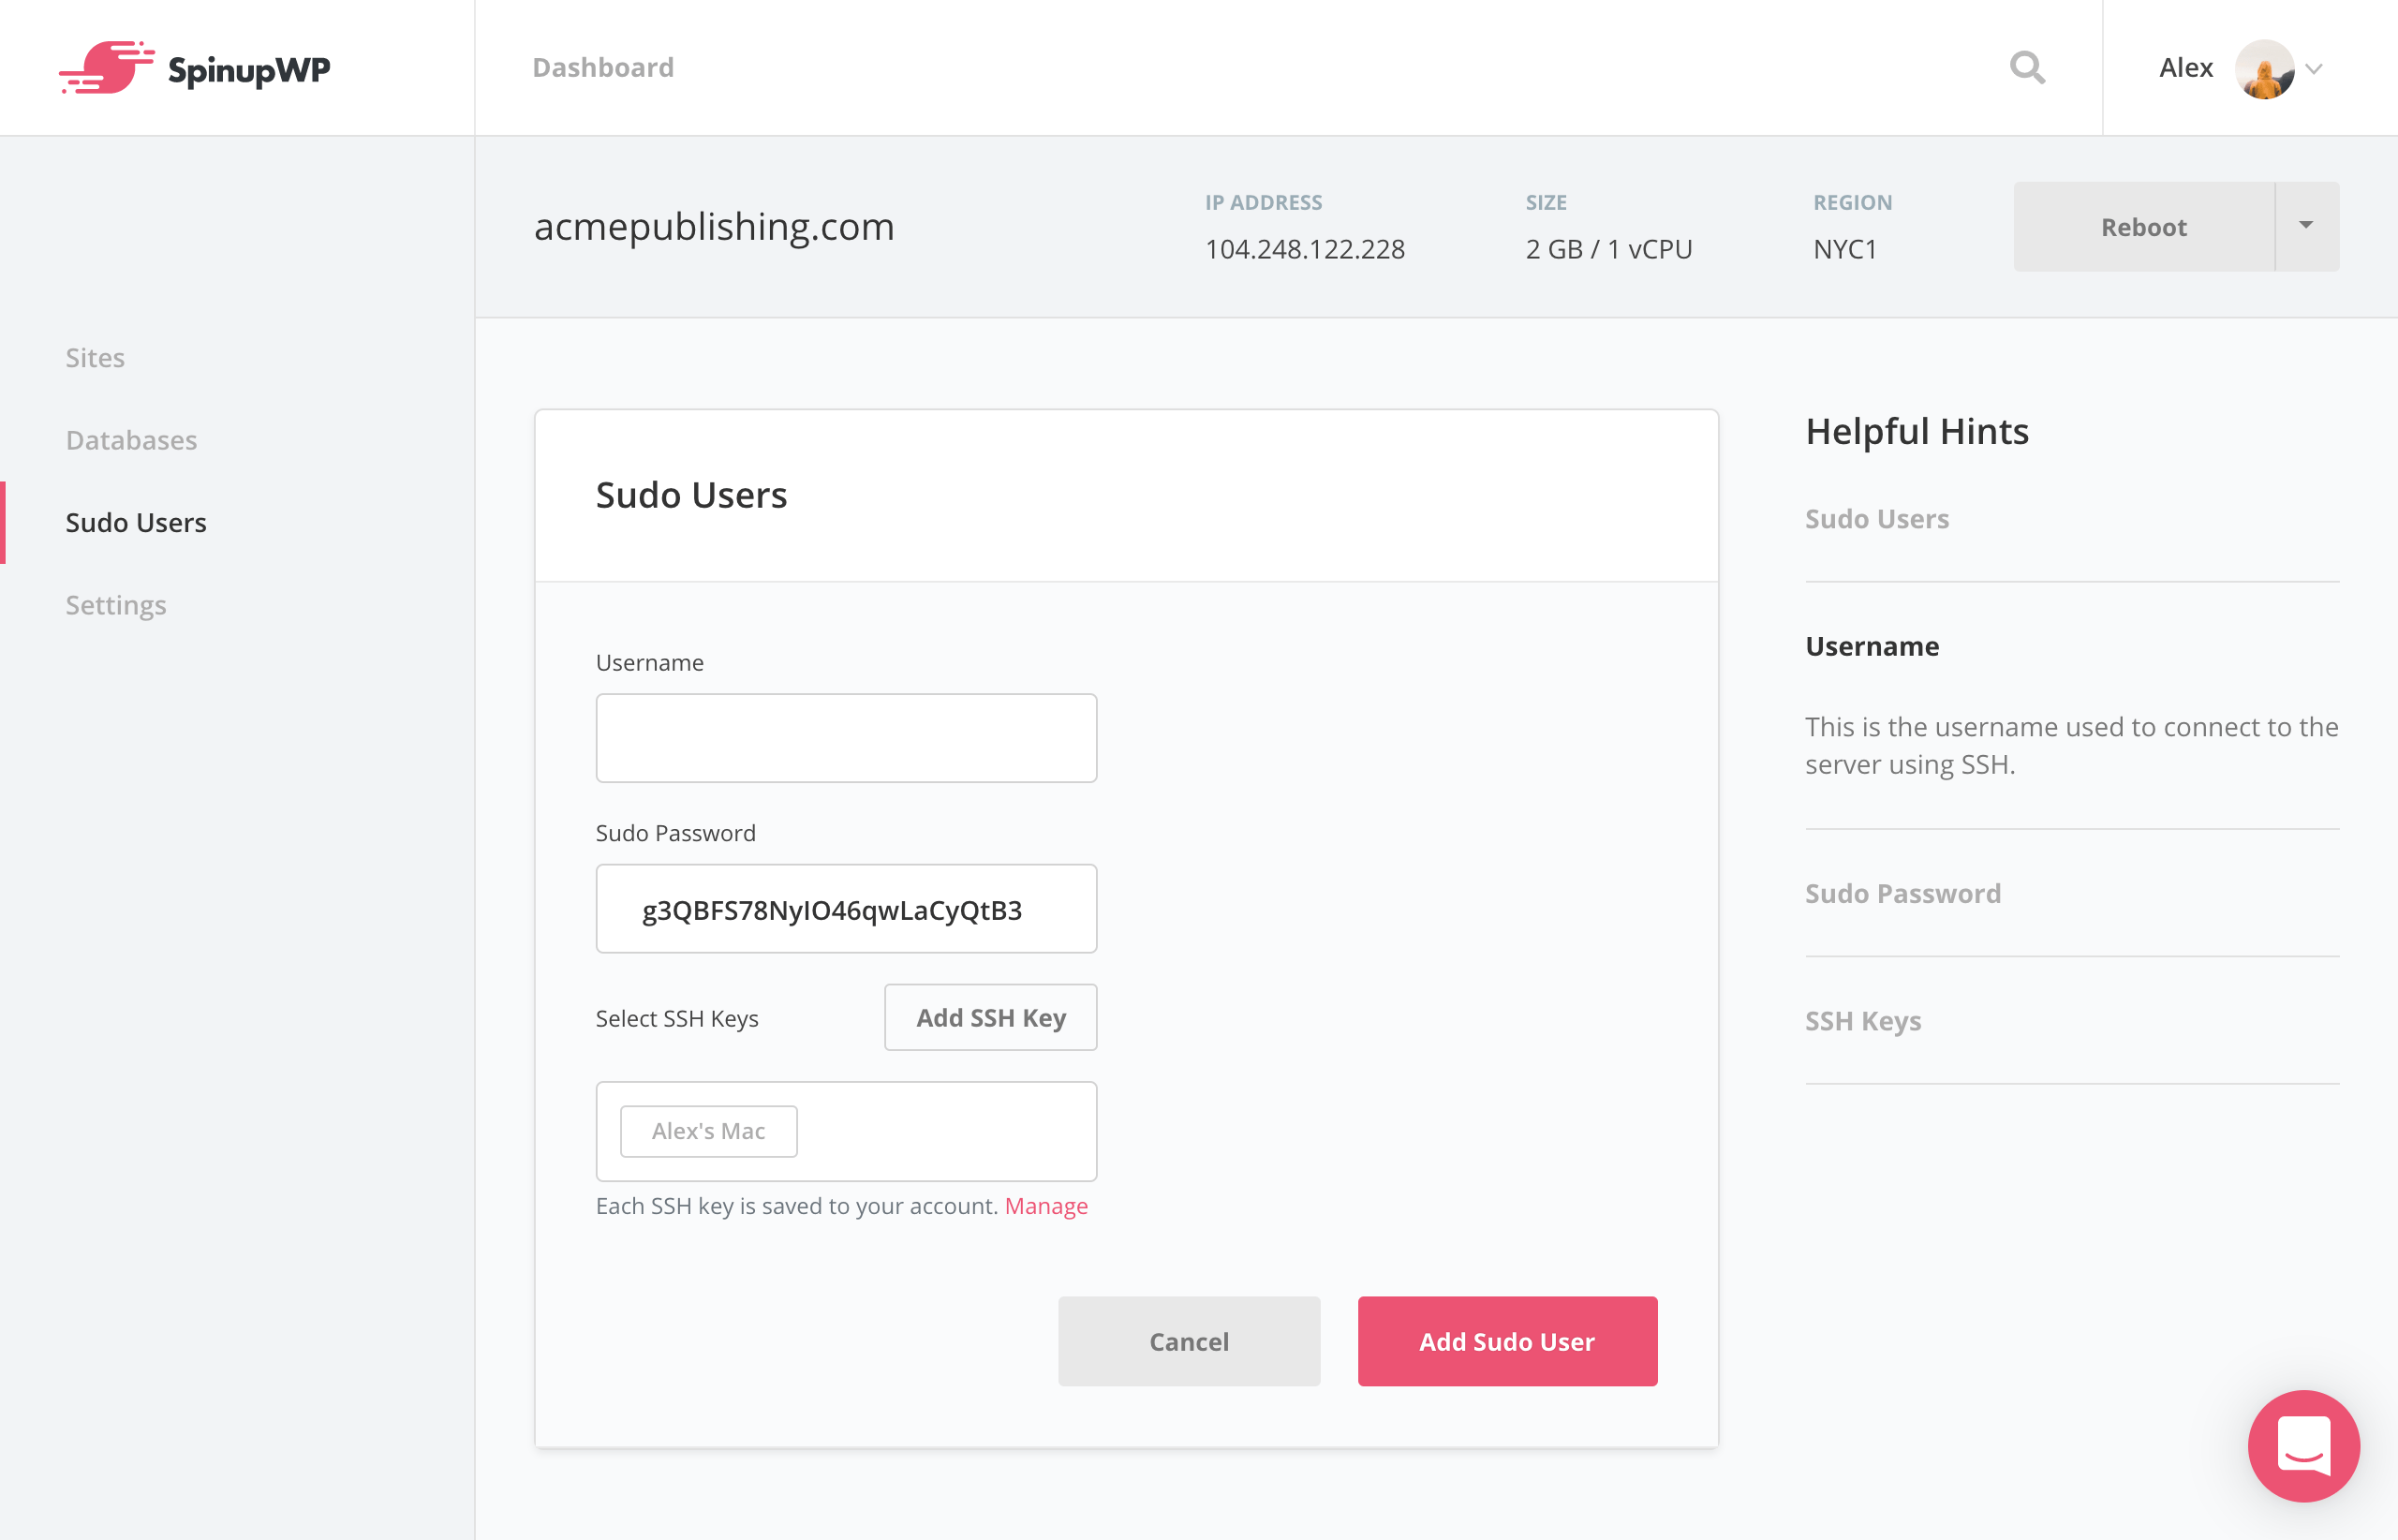Expand the Sudo Users hint
Screen dimensions: 2398x1540
(1877, 519)
